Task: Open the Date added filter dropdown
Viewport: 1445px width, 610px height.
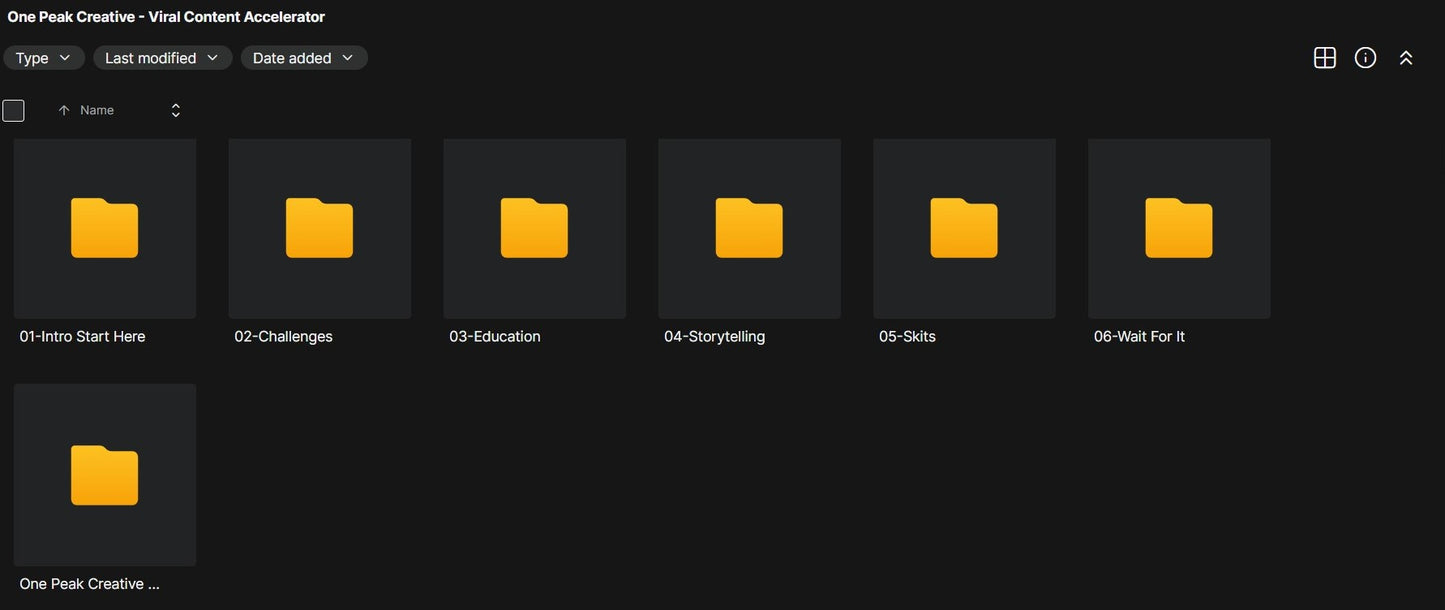Action: (x=304, y=58)
